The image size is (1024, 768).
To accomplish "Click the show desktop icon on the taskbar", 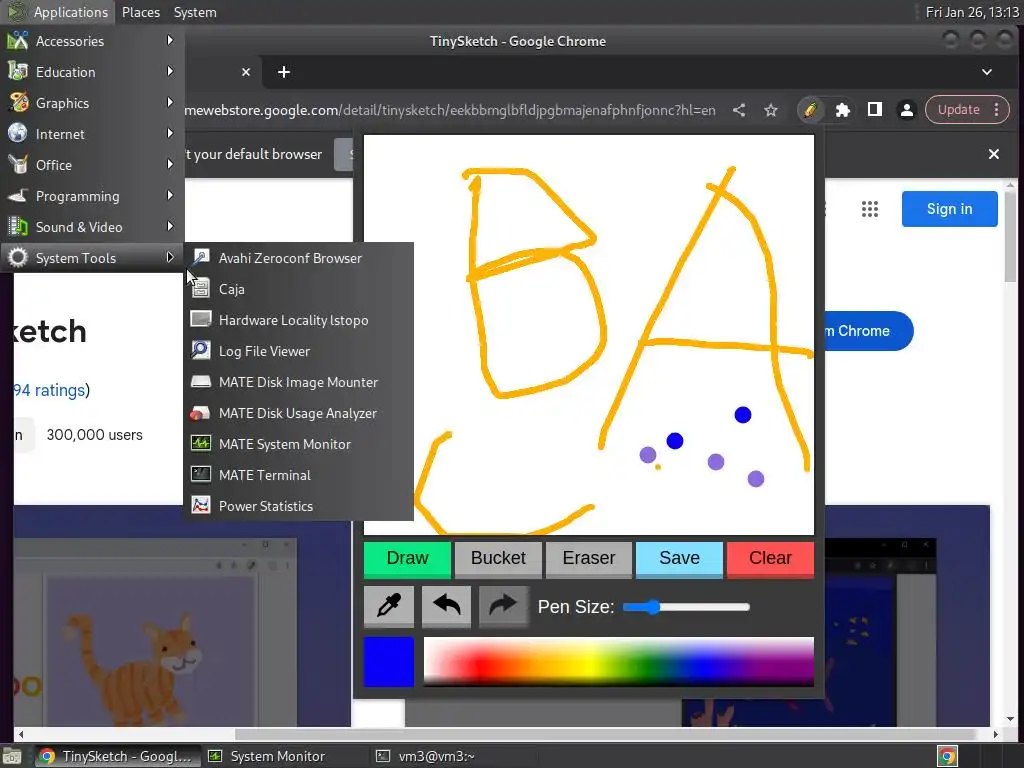I will click(x=12, y=756).
